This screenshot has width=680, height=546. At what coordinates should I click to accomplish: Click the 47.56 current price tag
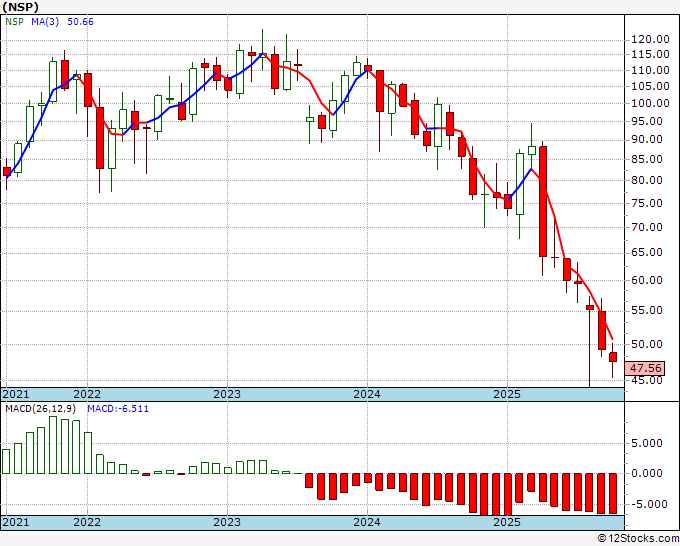pyautogui.click(x=645, y=368)
